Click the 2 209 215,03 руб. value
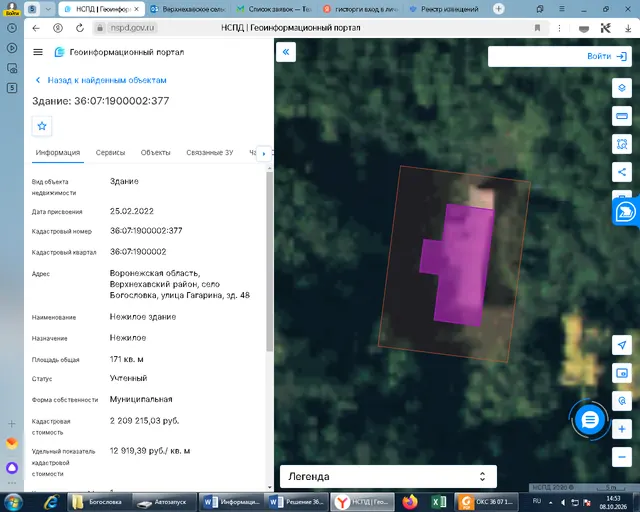640x512 pixels. pyautogui.click(x=144, y=421)
